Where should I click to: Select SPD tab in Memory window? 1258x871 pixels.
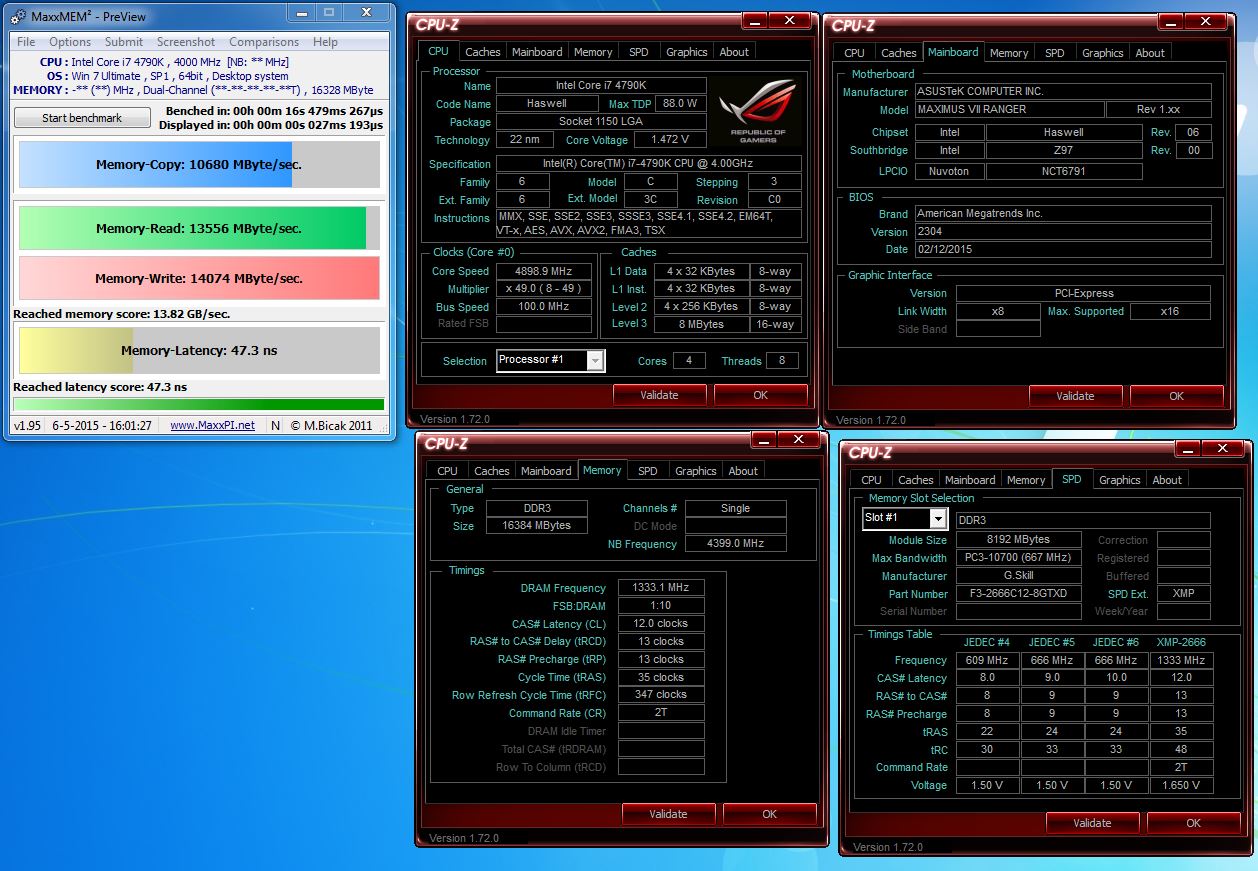pyautogui.click(x=648, y=471)
